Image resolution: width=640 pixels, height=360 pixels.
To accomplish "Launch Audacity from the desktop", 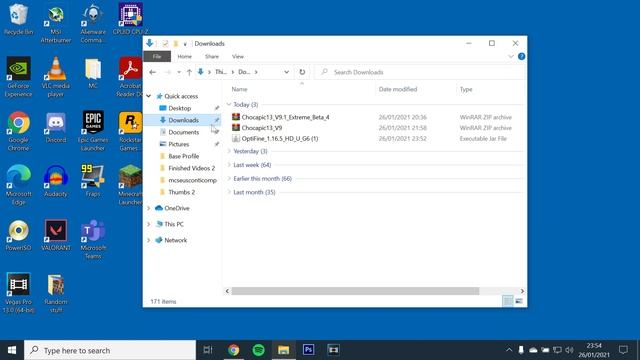I will click(x=56, y=181).
